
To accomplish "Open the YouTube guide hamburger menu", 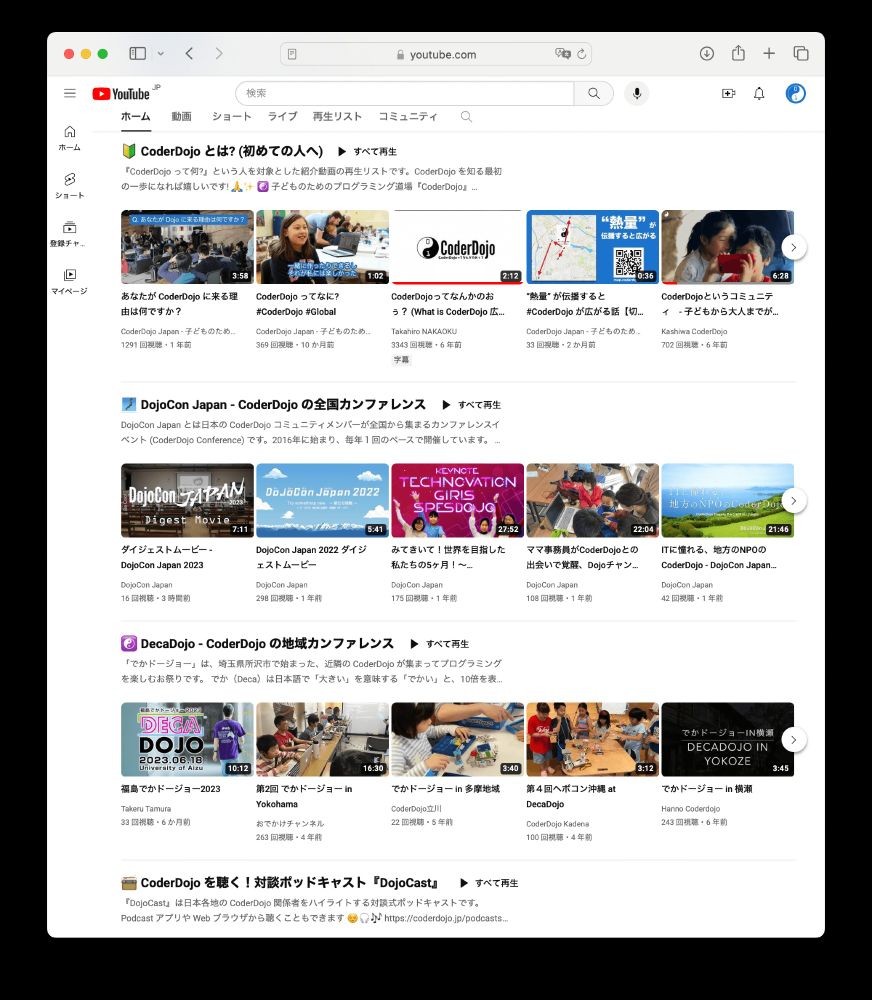I will coord(70,94).
